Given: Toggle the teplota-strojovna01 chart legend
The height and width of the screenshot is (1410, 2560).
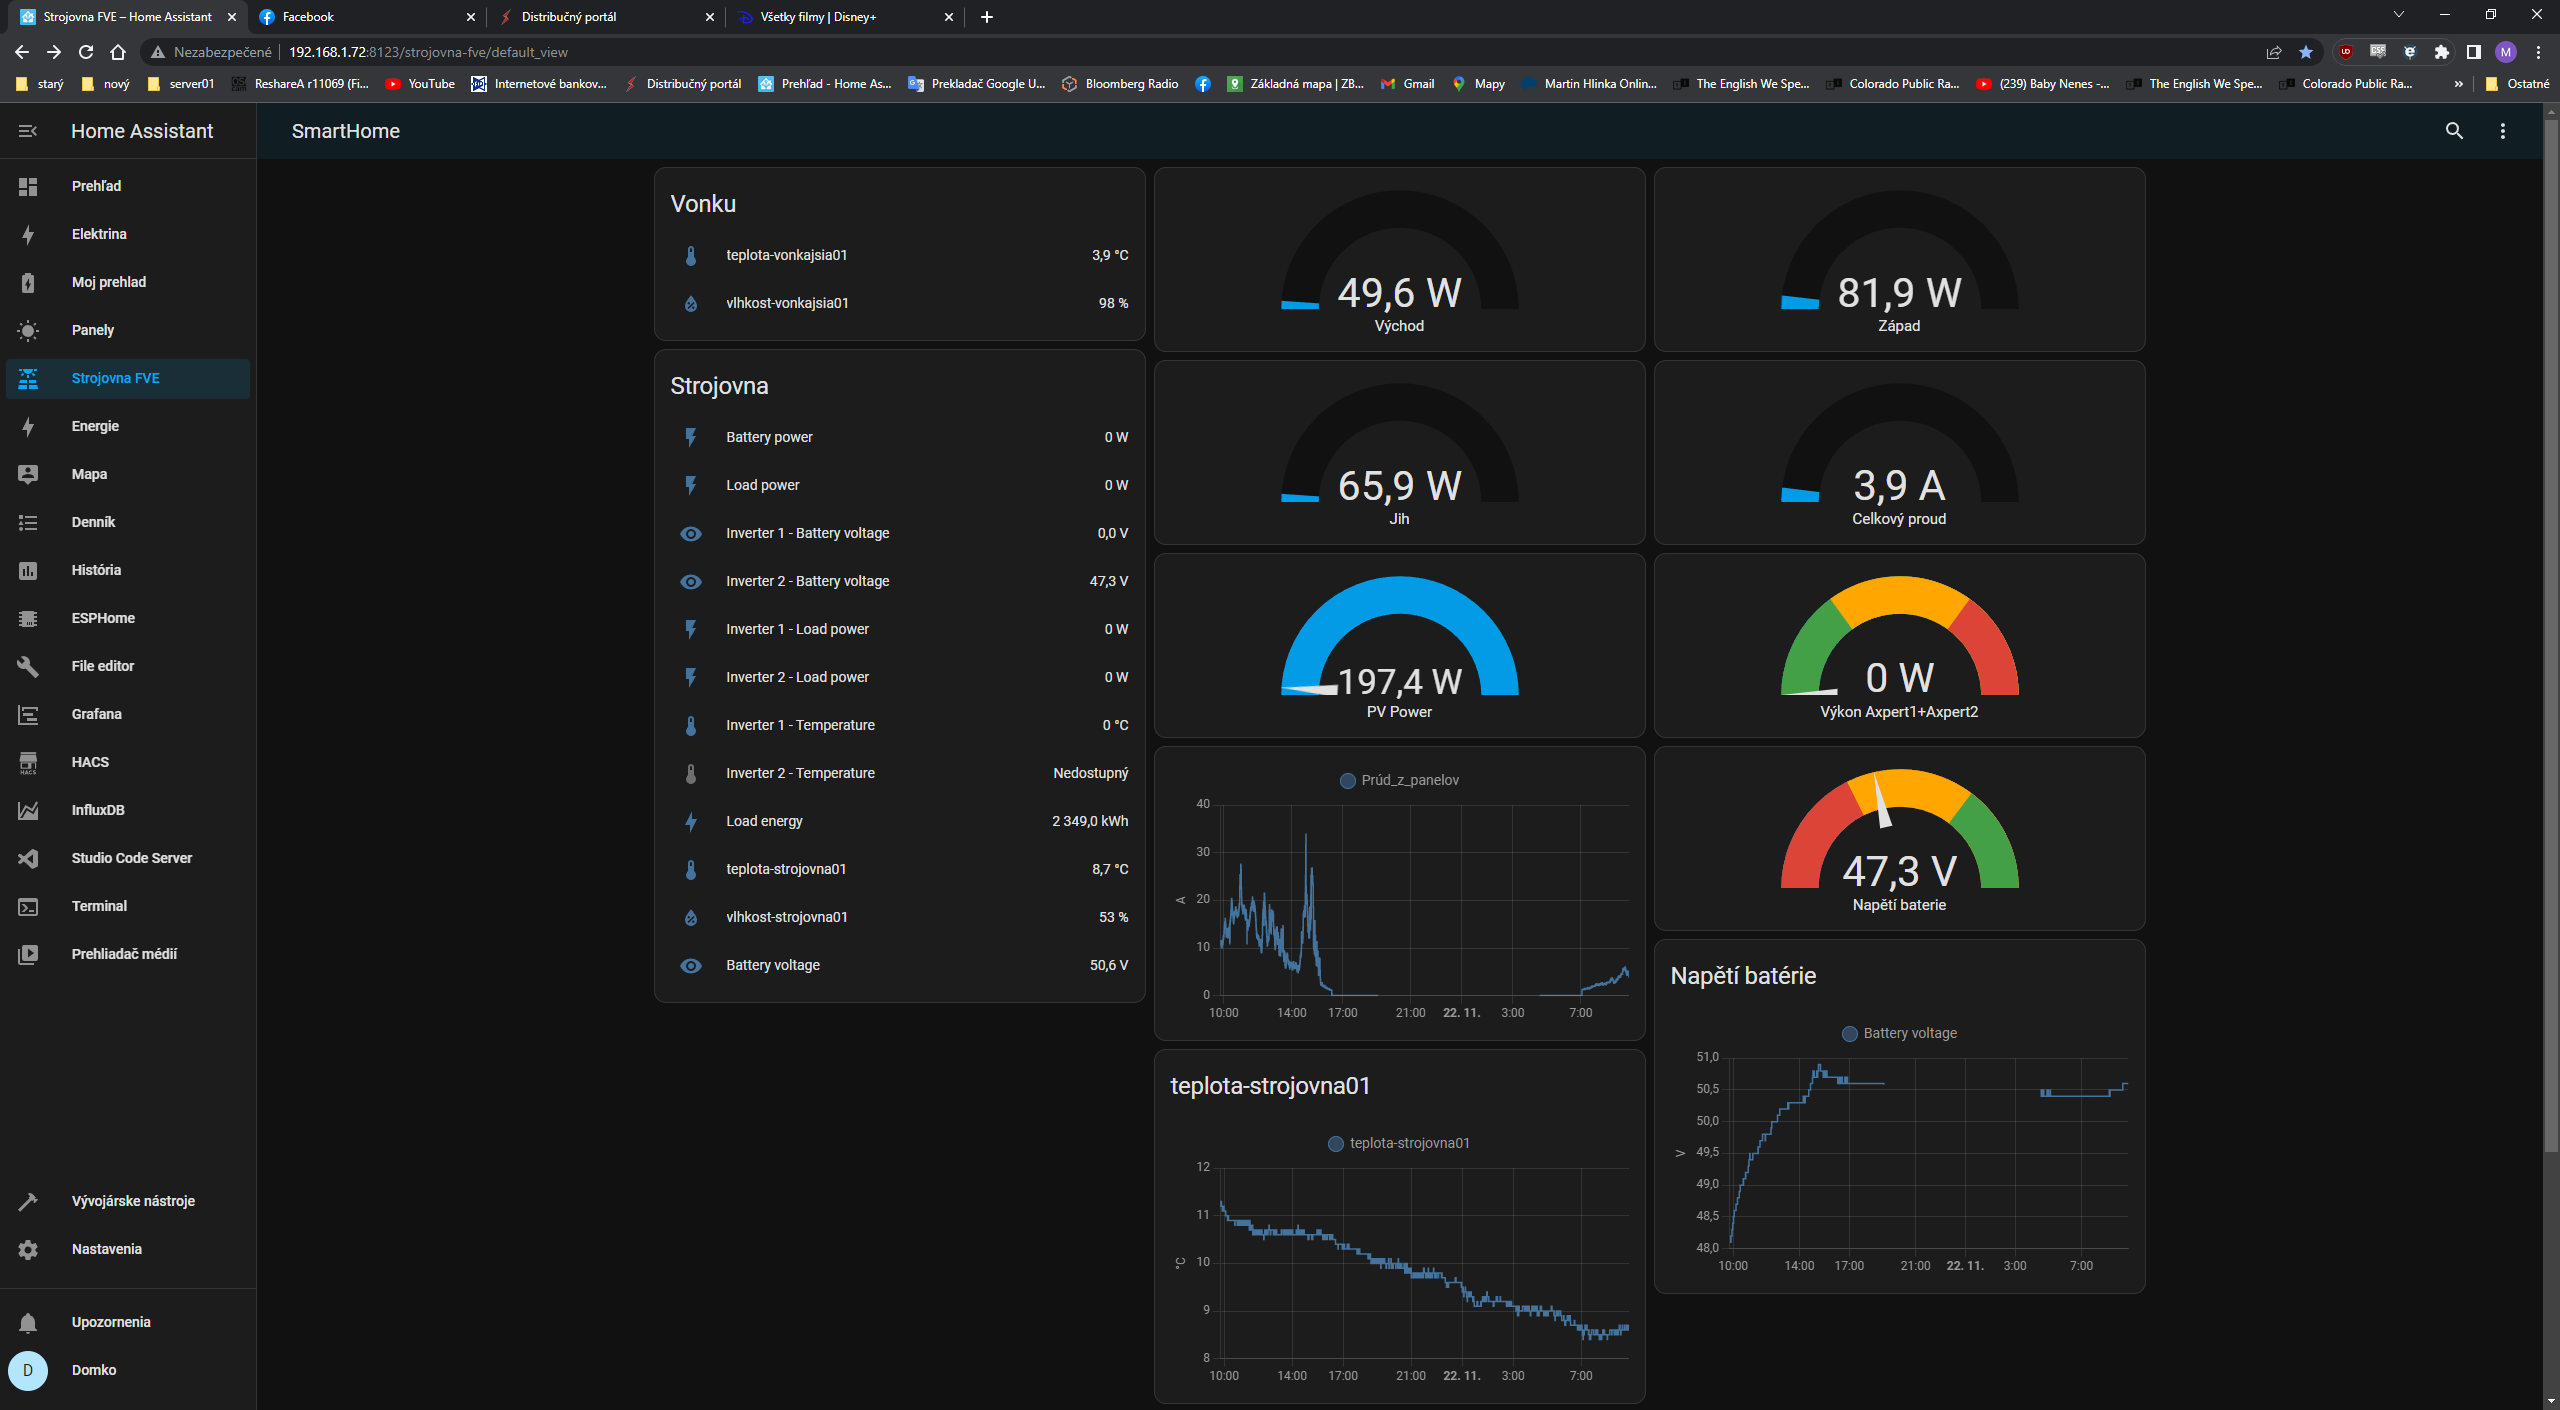Looking at the screenshot, I should [1399, 1143].
